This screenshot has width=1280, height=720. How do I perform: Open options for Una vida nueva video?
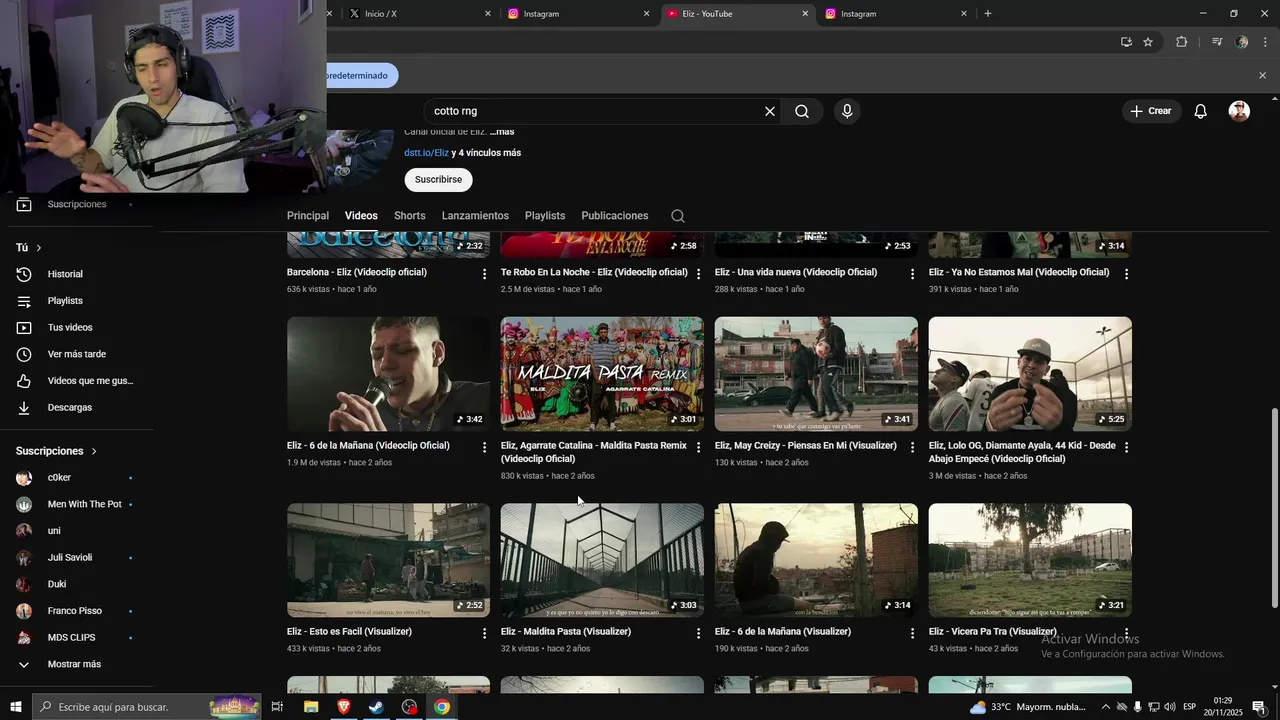pyautogui.click(x=912, y=273)
